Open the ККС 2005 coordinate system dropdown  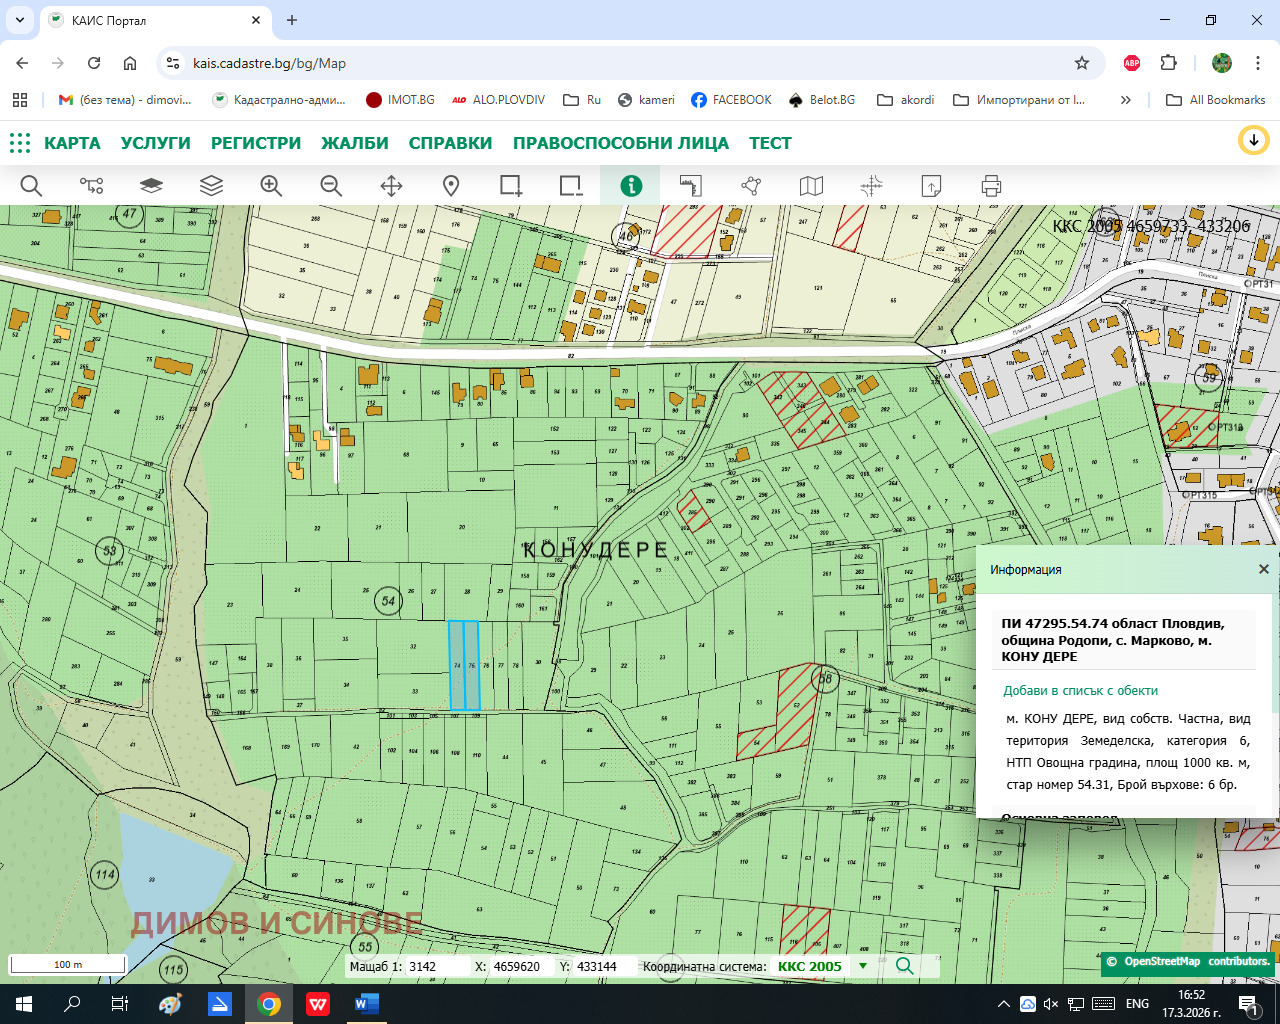(862, 967)
